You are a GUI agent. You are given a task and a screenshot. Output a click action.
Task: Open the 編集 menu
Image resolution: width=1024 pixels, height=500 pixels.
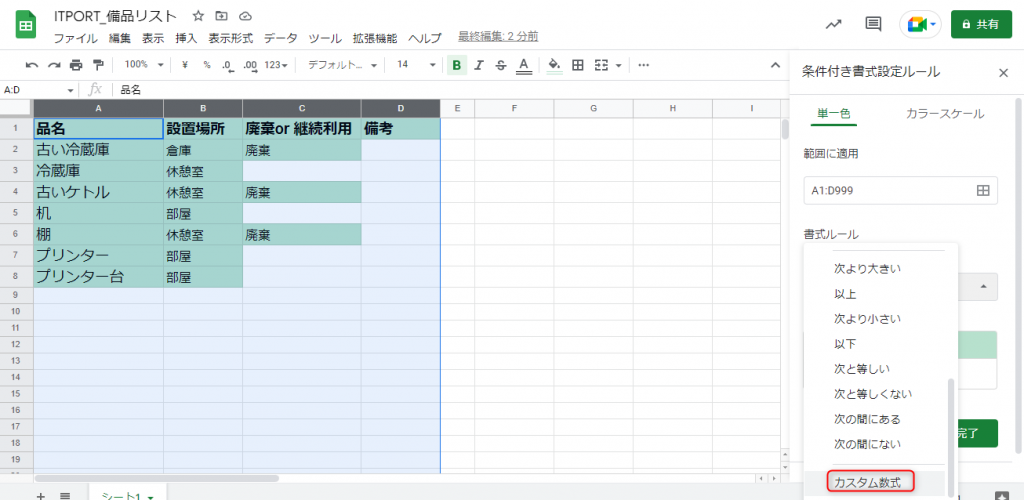click(120, 38)
